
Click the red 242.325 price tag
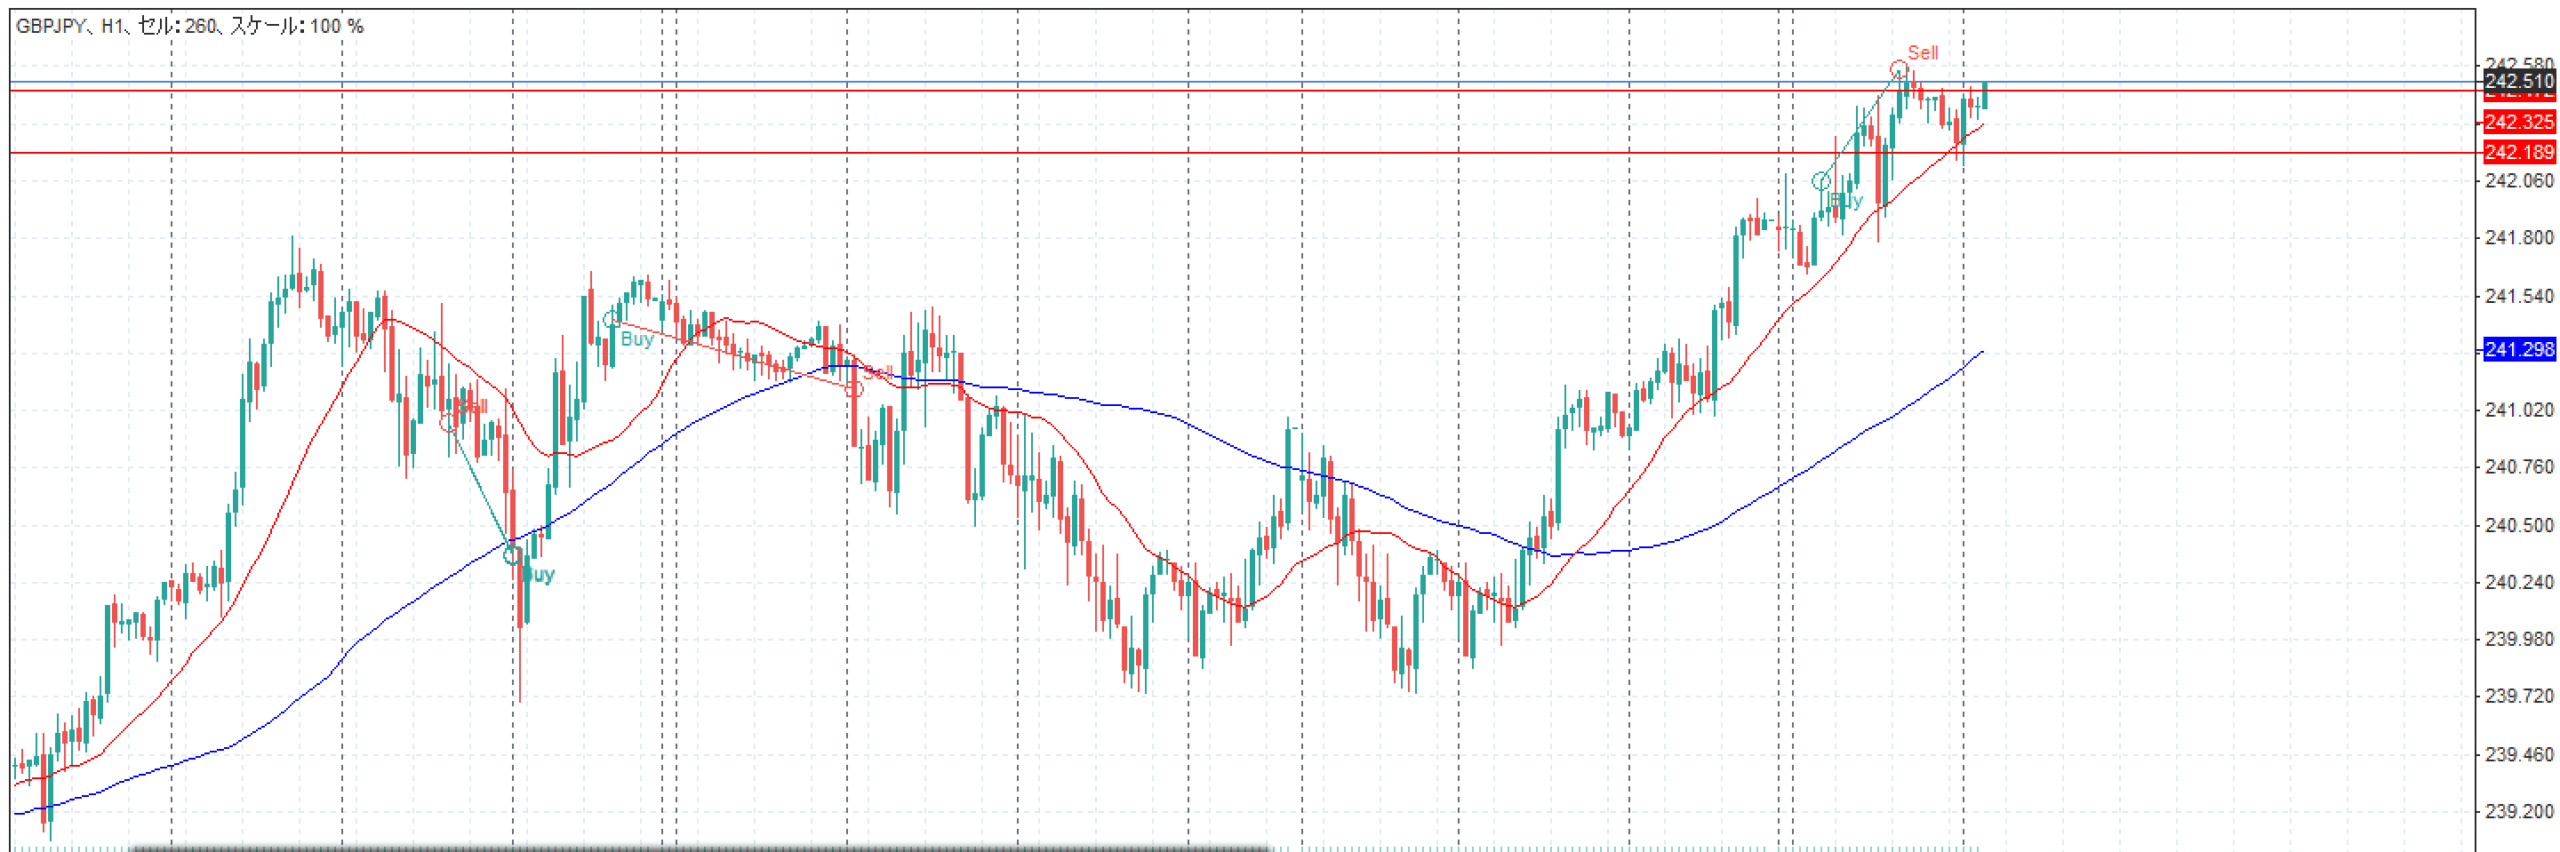(2518, 122)
